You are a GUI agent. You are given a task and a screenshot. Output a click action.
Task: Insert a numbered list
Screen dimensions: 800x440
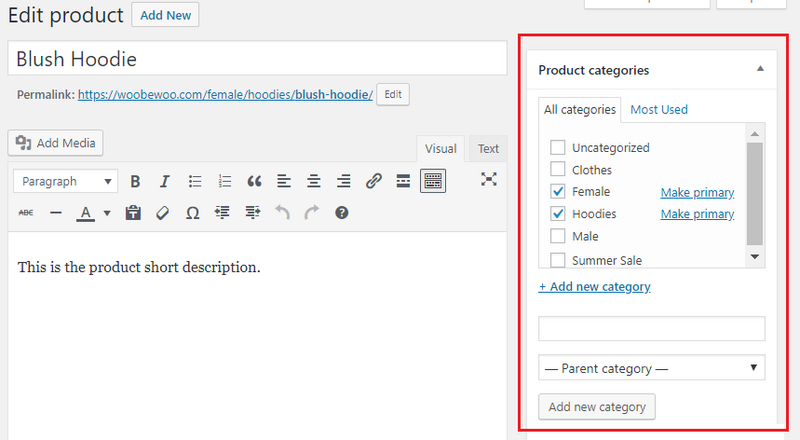point(224,181)
